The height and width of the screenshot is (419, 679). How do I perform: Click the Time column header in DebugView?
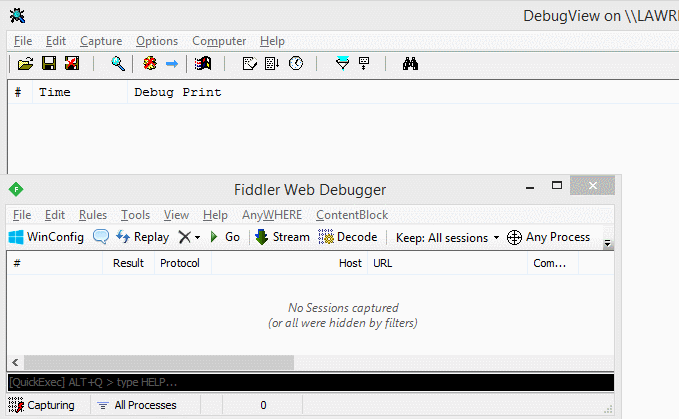point(80,92)
